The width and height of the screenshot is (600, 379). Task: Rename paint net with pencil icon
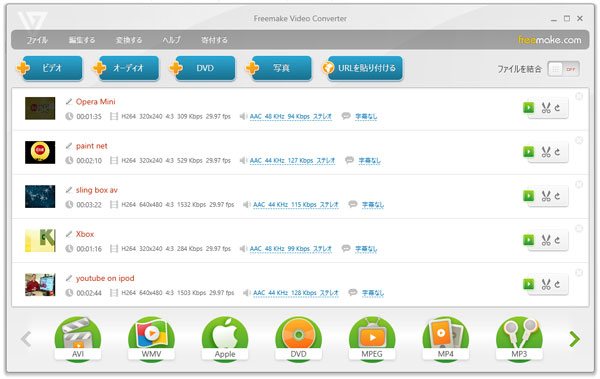click(x=69, y=145)
